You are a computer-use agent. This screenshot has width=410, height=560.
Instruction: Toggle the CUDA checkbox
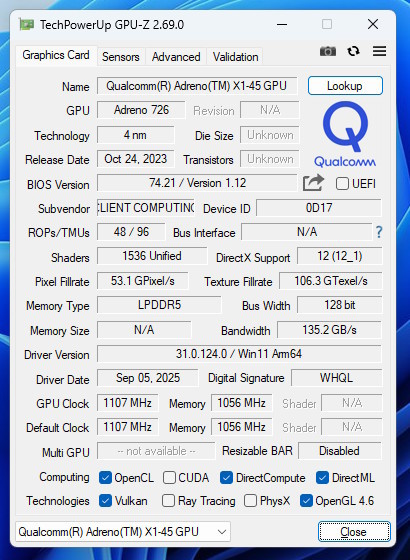(169, 478)
